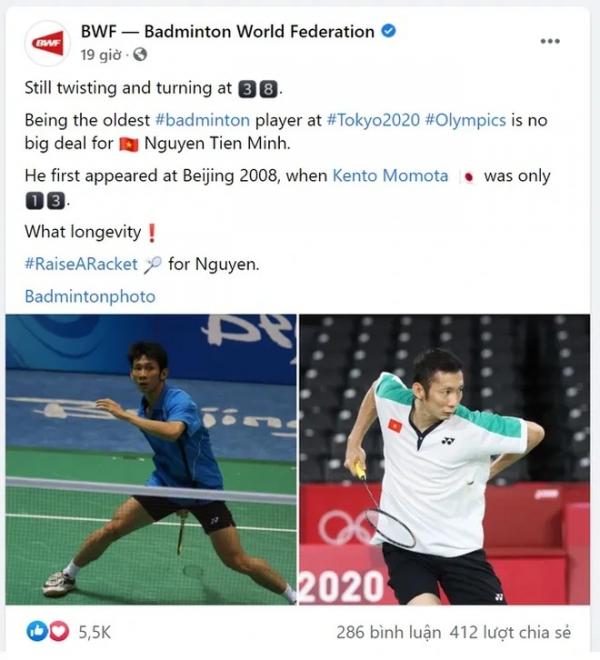This screenshot has height=660, width=600.
Task: Click the blue Like reaction icon
Action: pos(37,631)
